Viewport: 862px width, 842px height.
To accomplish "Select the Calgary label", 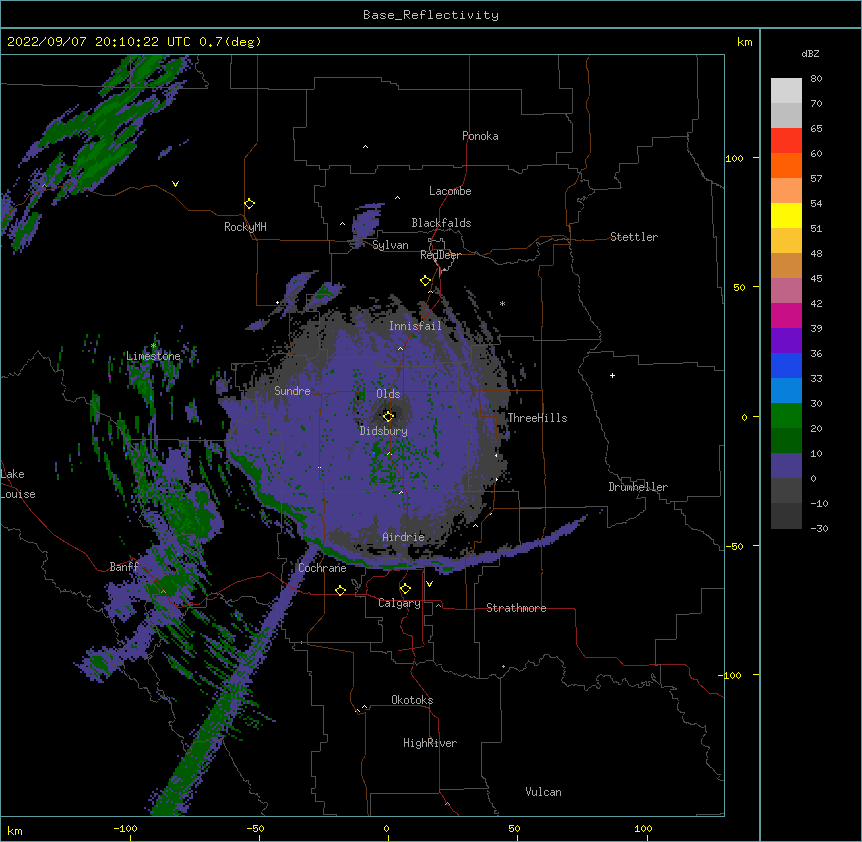I will click(399, 603).
